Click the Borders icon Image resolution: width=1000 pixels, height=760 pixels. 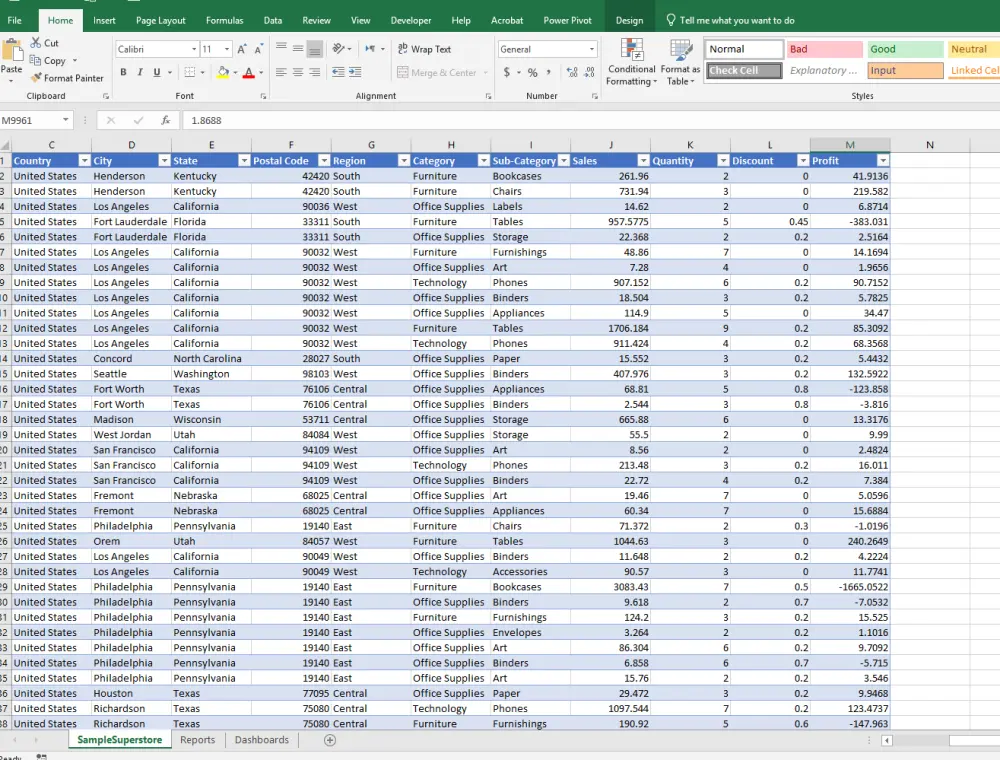click(x=189, y=72)
